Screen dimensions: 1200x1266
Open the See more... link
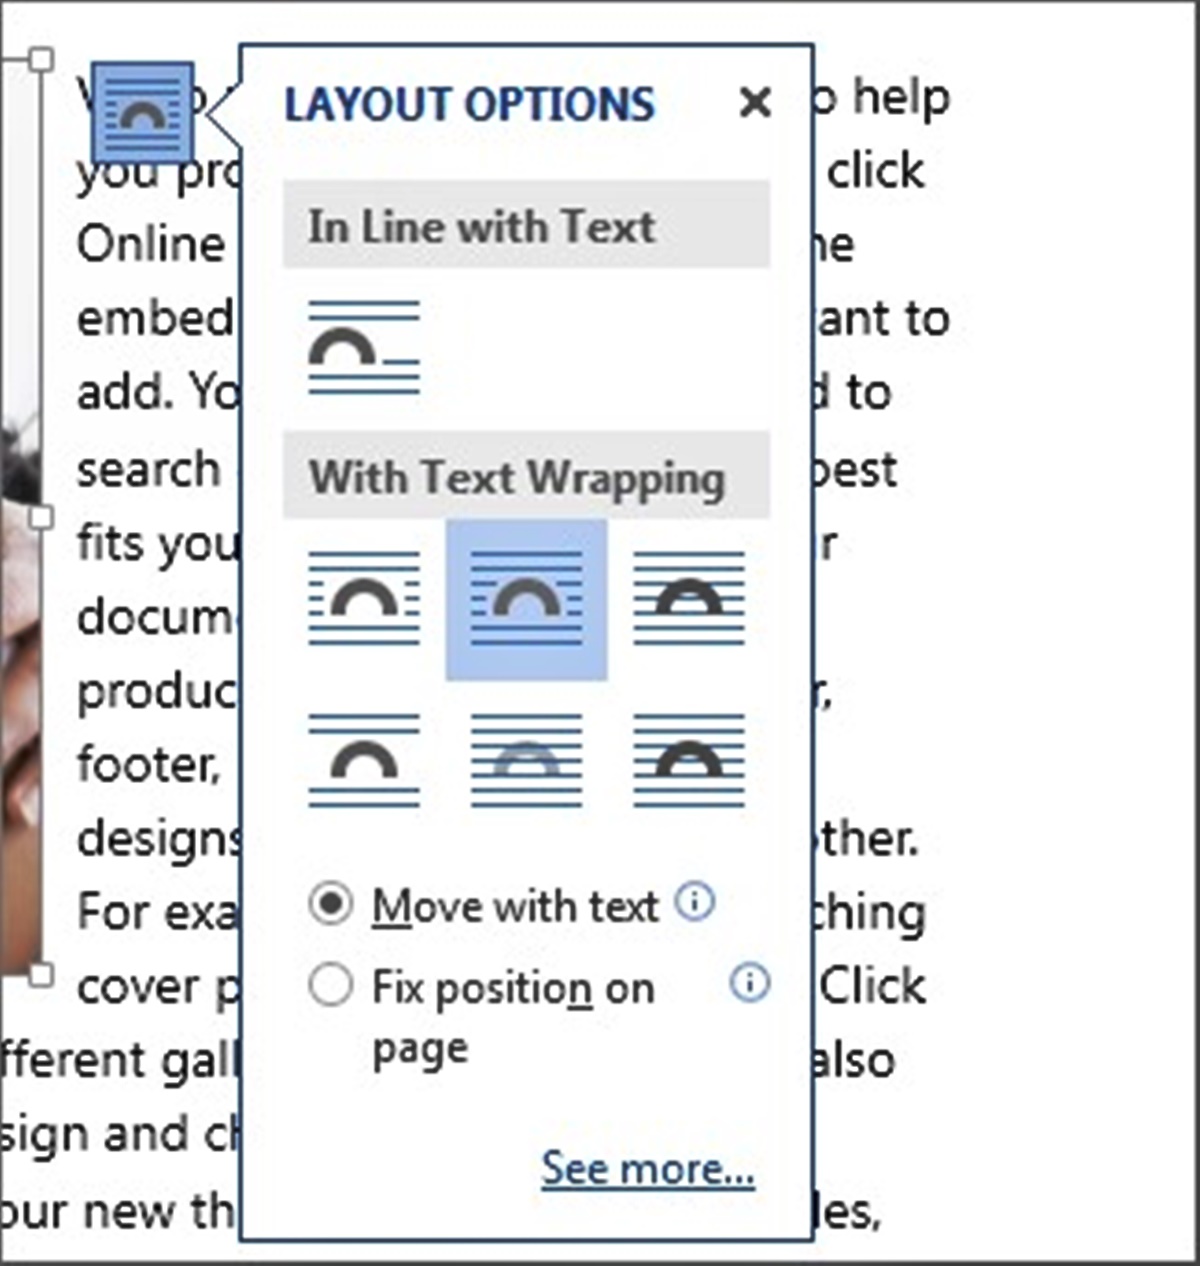[648, 1168]
